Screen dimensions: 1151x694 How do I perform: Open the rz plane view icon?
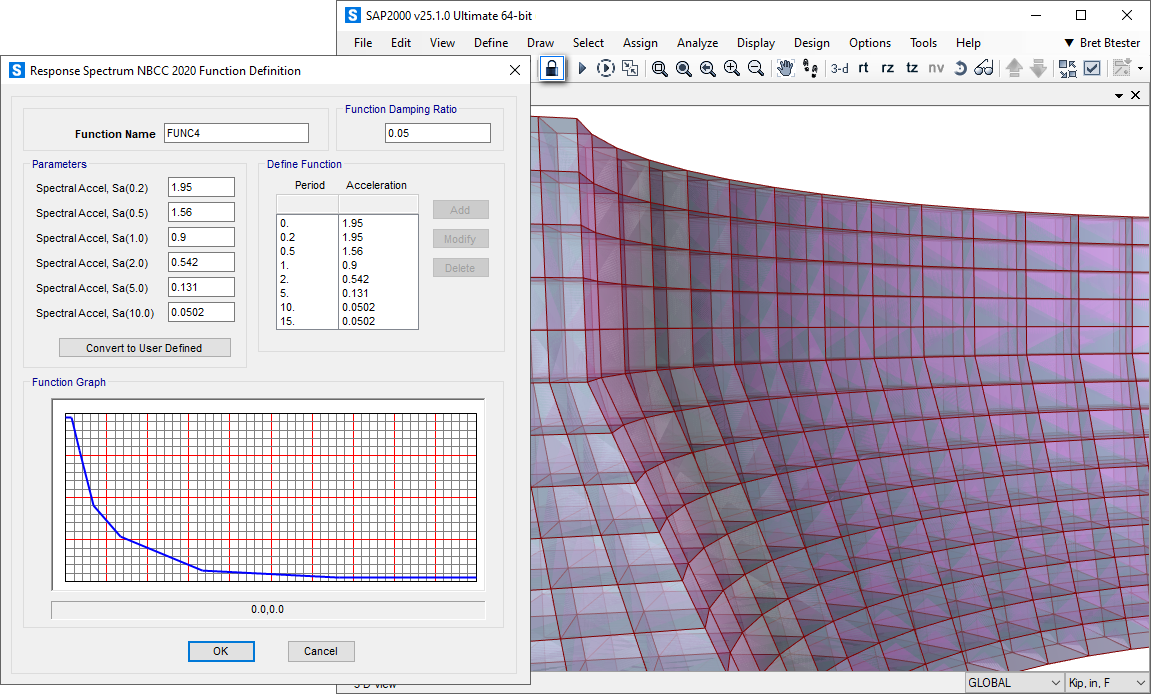click(x=887, y=67)
